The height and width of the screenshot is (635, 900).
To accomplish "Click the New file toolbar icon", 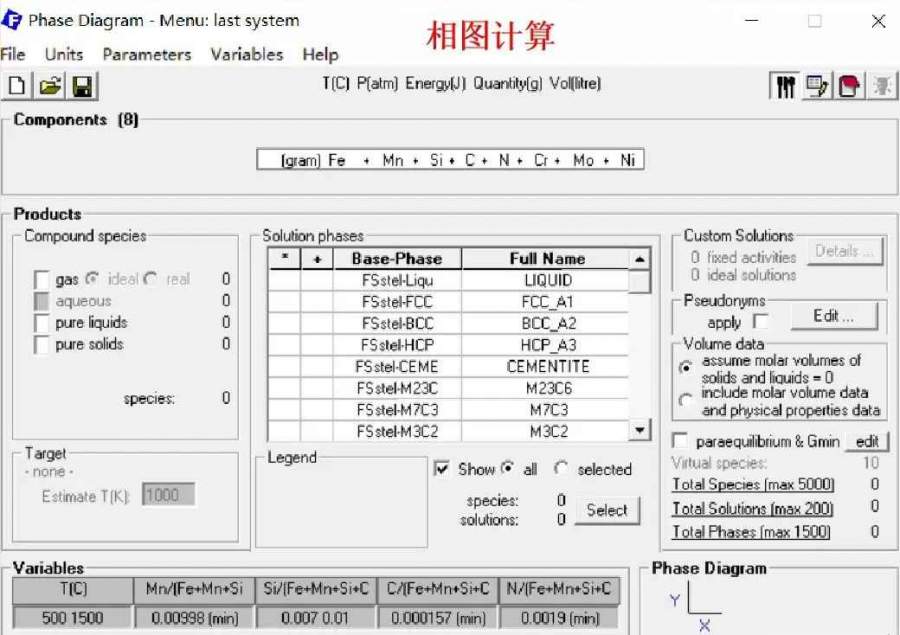I will click(x=17, y=87).
